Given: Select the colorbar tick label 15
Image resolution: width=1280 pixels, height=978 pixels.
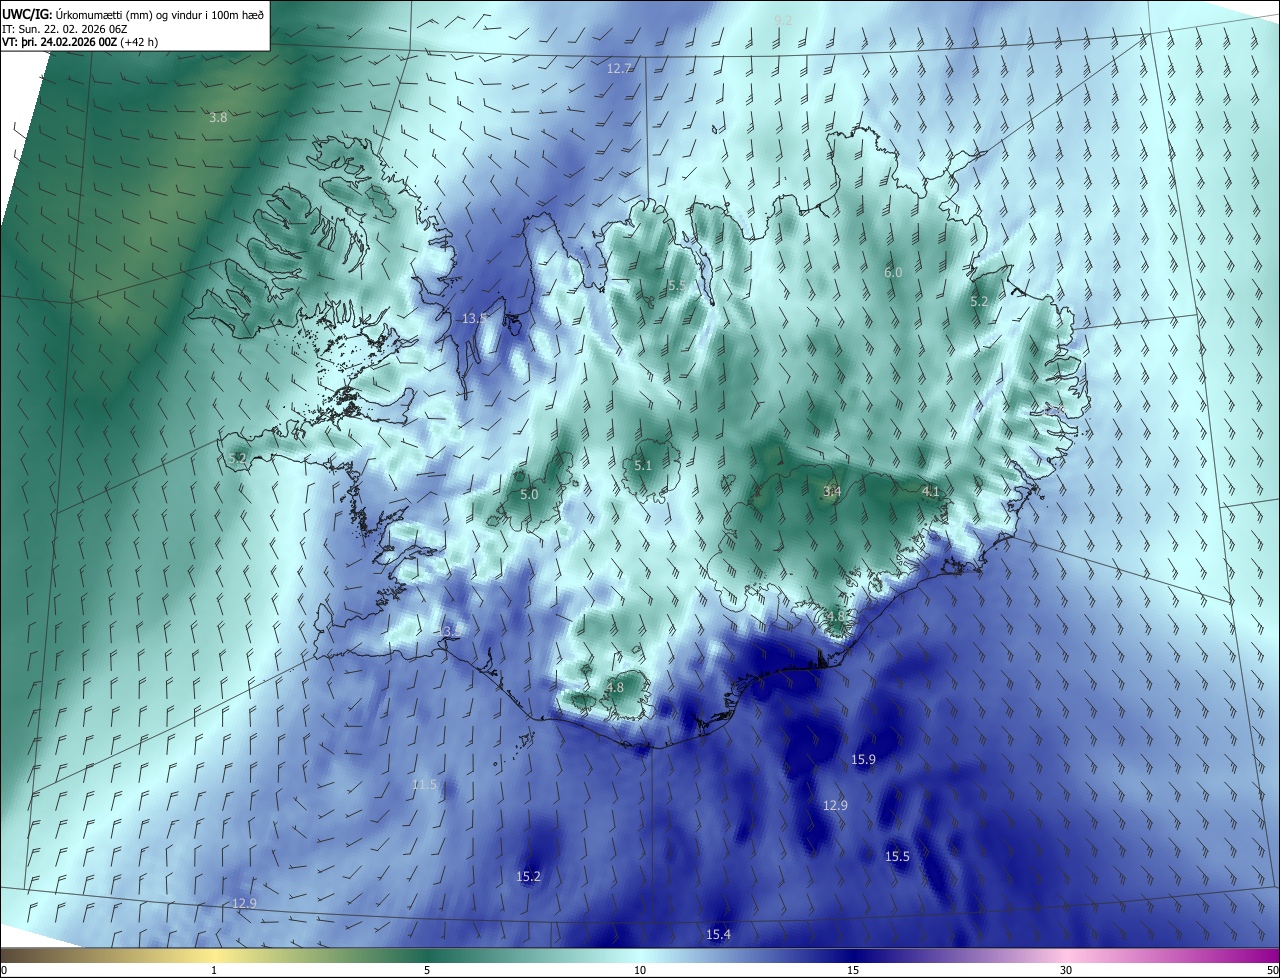Looking at the screenshot, I should pos(853,970).
